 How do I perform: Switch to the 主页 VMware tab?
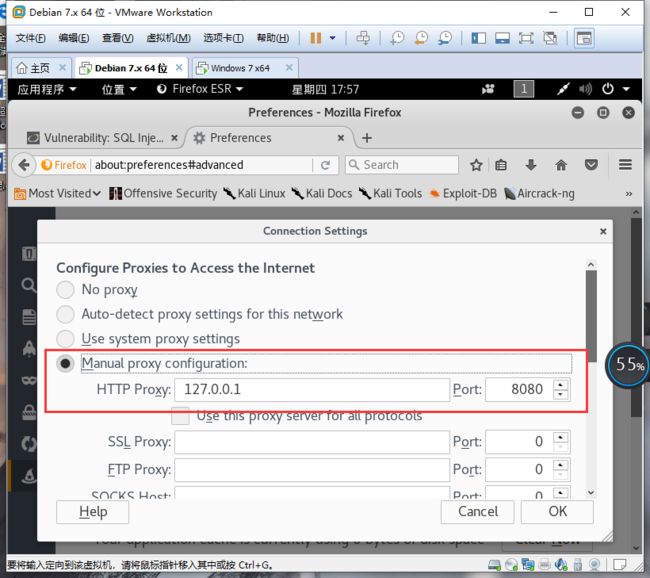click(x=40, y=68)
